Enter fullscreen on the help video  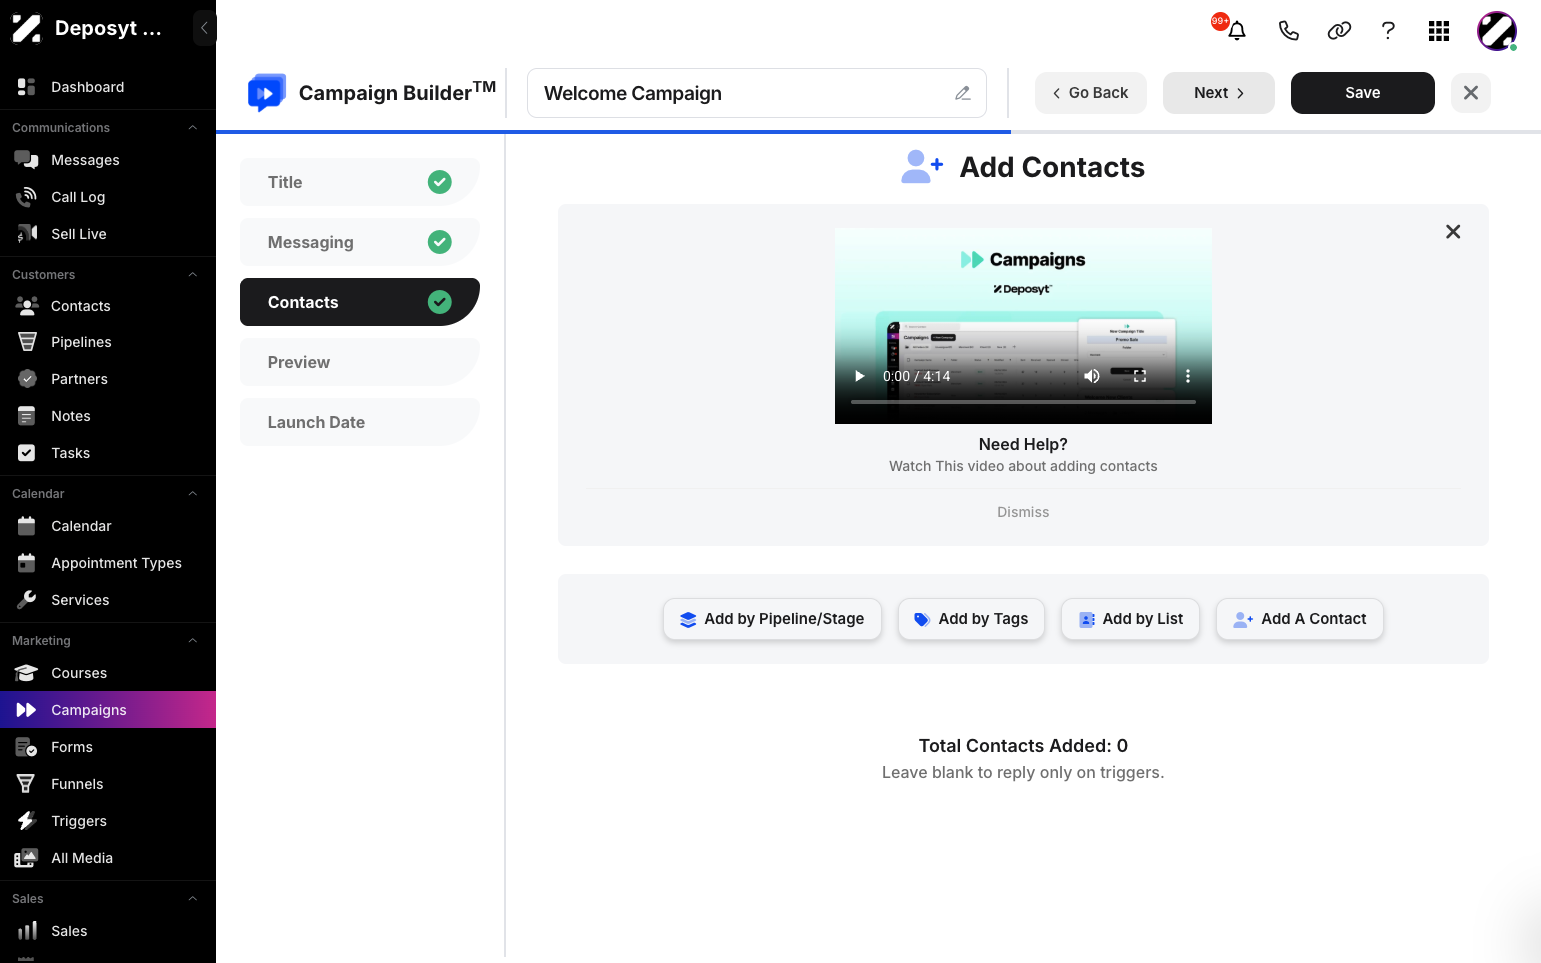tap(1140, 376)
